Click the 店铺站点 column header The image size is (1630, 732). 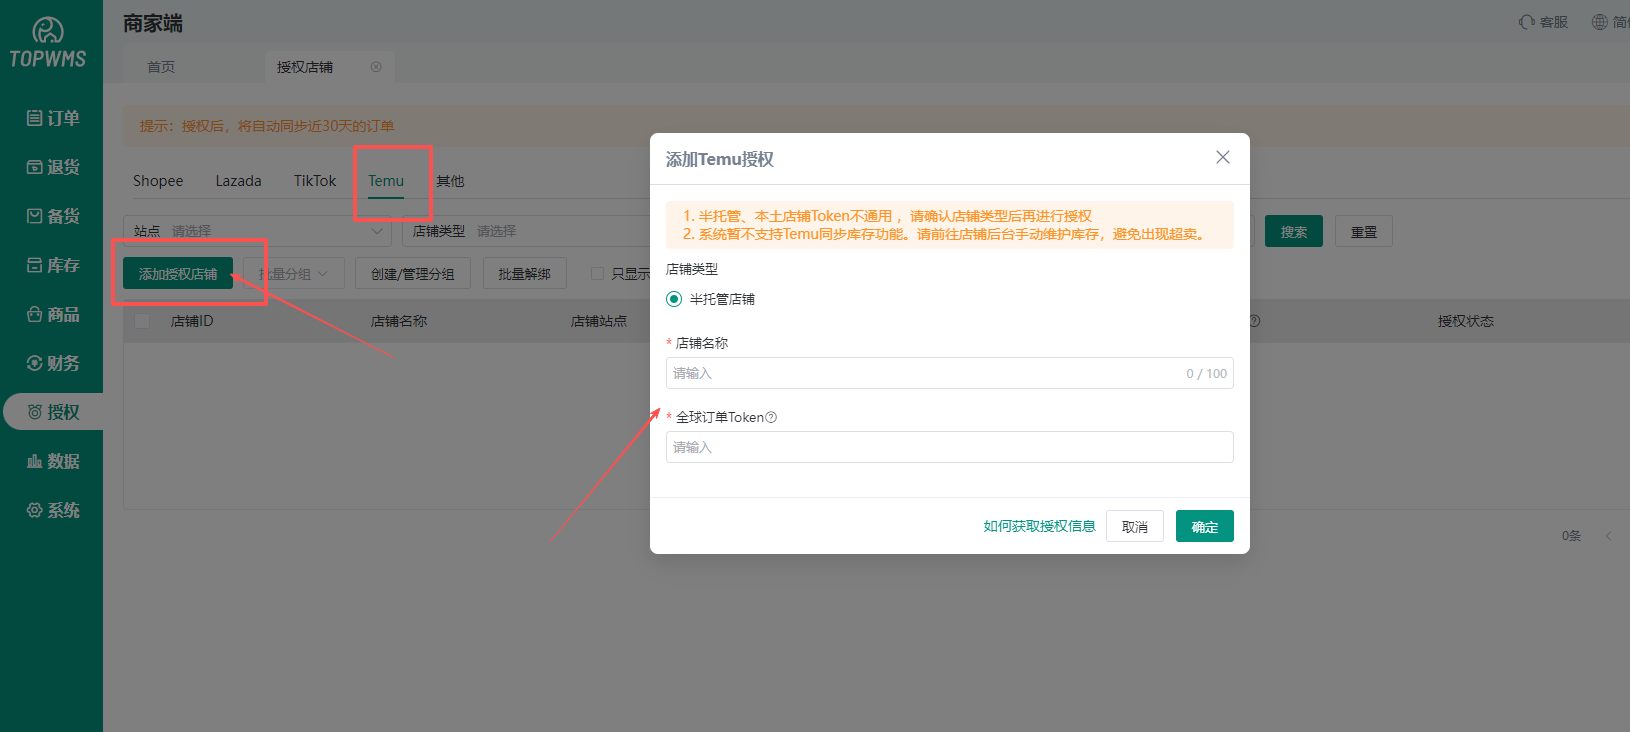pyautogui.click(x=599, y=321)
